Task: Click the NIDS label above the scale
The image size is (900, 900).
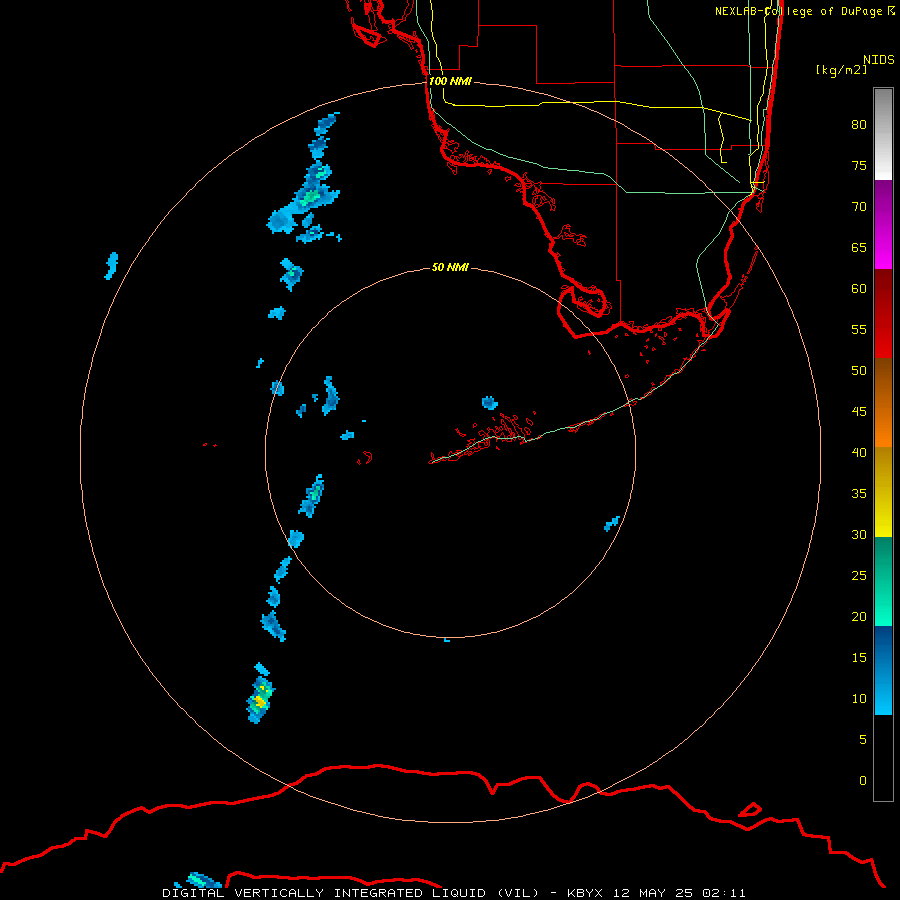Action: [879, 59]
